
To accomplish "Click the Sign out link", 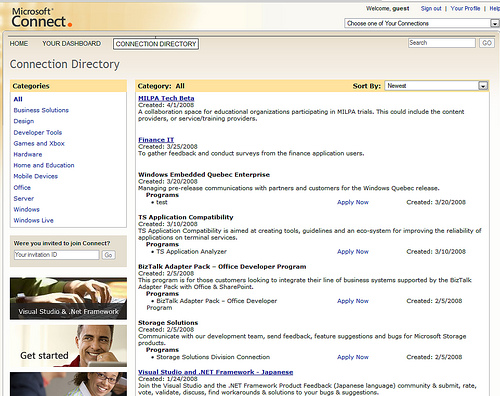I will pyautogui.click(x=431, y=9).
